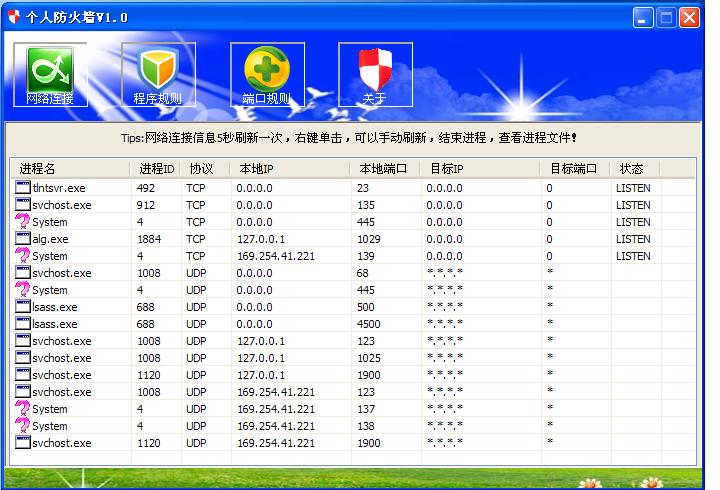720x490 pixels.
Task: Click the tlntsvr.exe process icon
Action: coord(22,187)
